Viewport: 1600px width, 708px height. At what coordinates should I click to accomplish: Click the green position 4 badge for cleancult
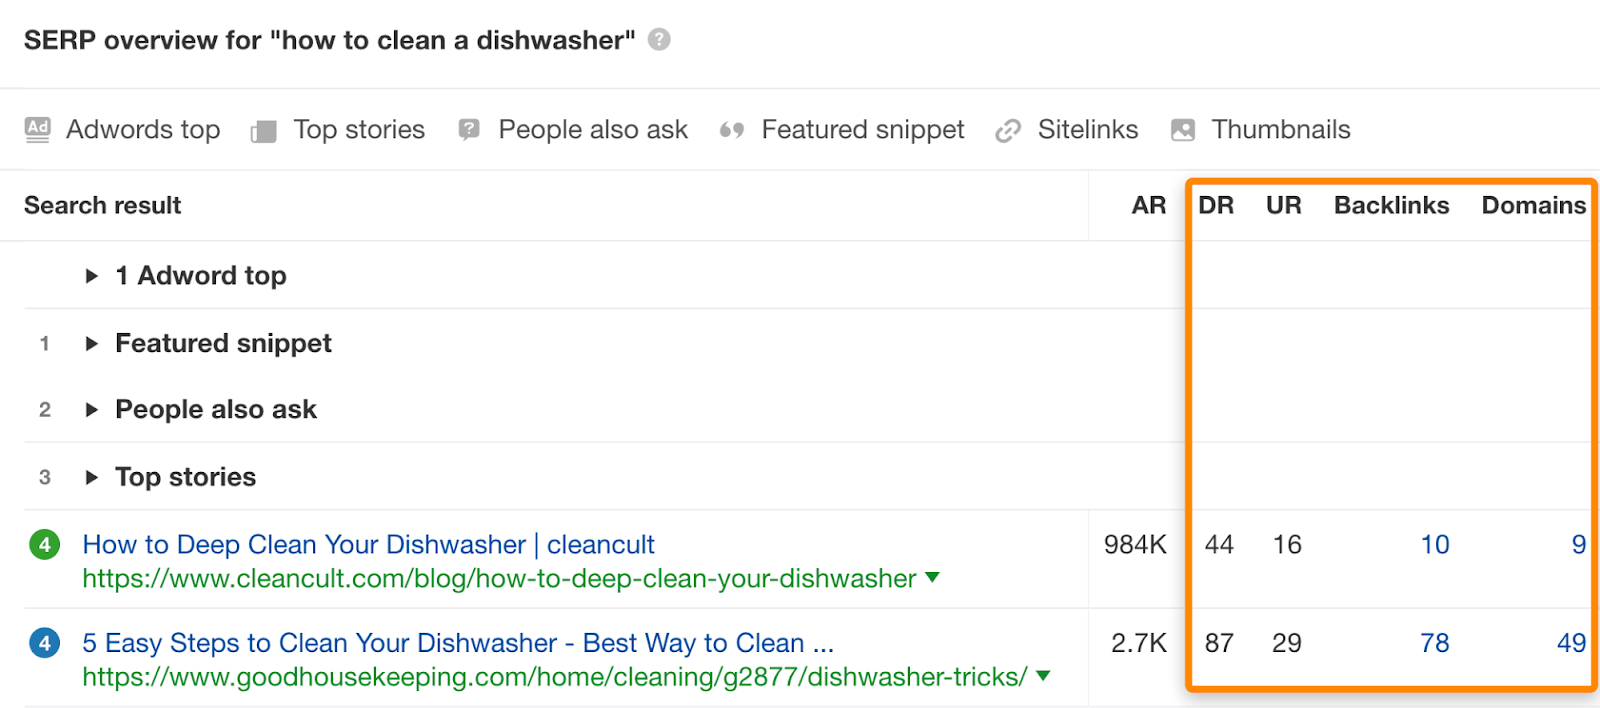tap(44, 544)
